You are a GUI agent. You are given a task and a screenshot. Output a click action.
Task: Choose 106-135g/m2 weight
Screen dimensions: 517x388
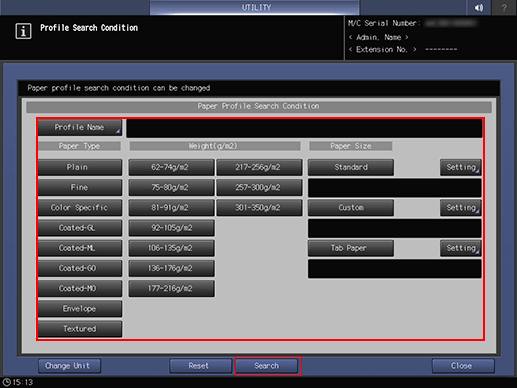pyautogui.click(x=171, y=248)
